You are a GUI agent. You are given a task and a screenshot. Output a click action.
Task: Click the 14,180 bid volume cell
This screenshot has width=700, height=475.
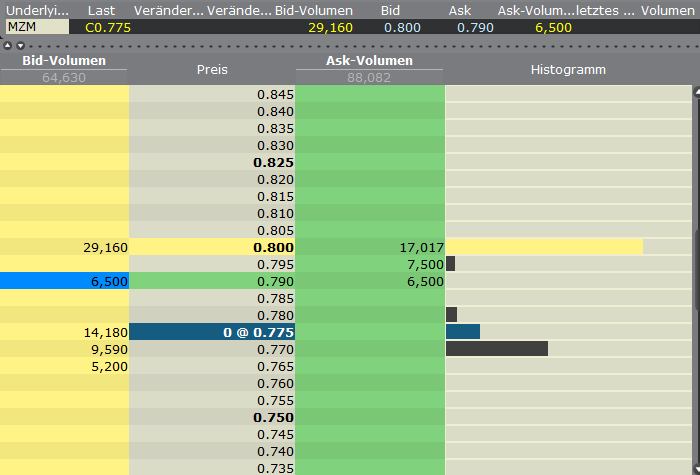[x=64, y=331]
